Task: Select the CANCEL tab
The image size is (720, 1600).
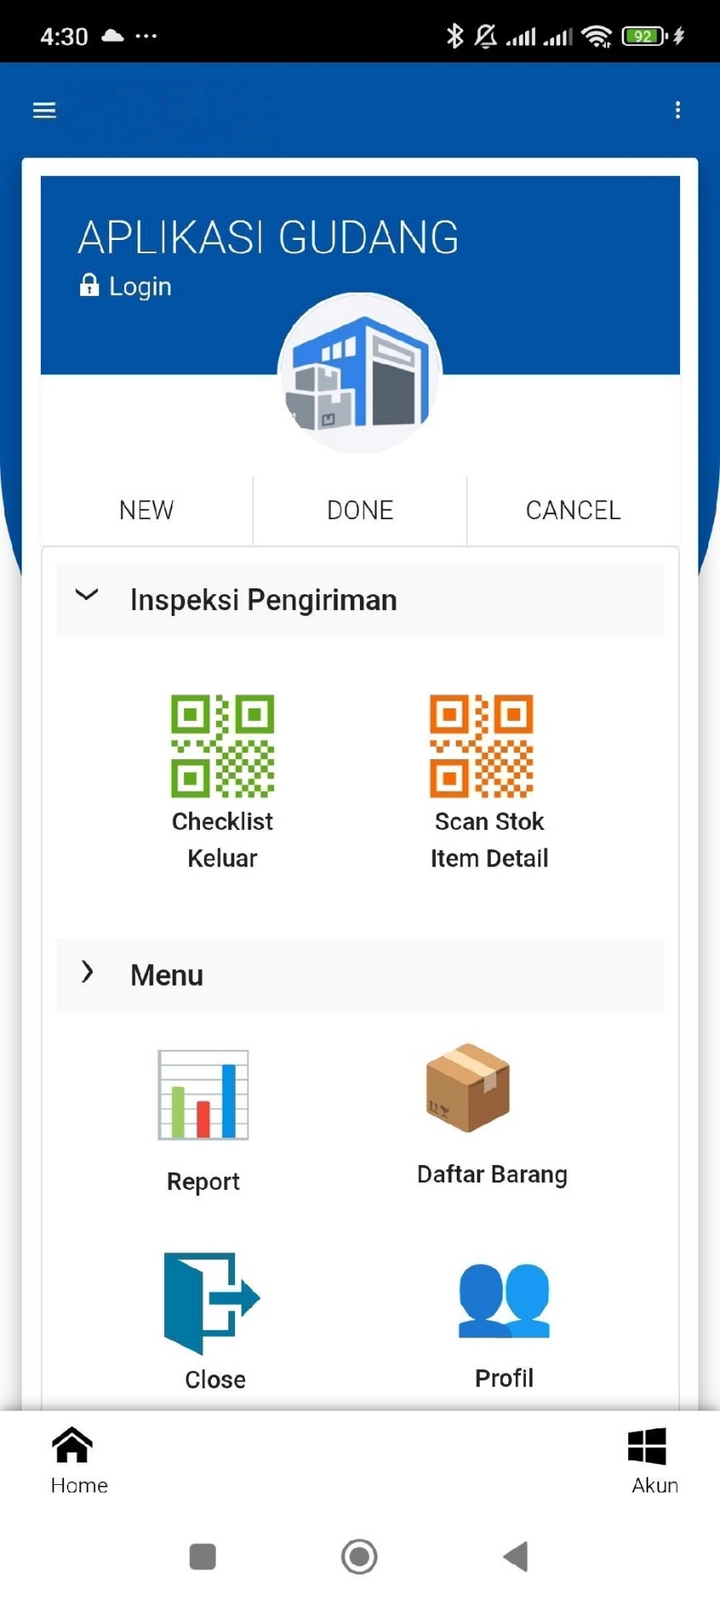Action: [x=573, y=511]
